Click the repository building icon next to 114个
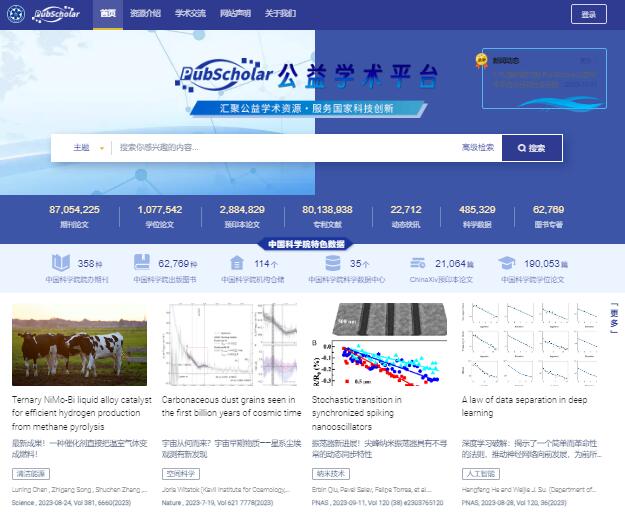 tap(237, 263)
